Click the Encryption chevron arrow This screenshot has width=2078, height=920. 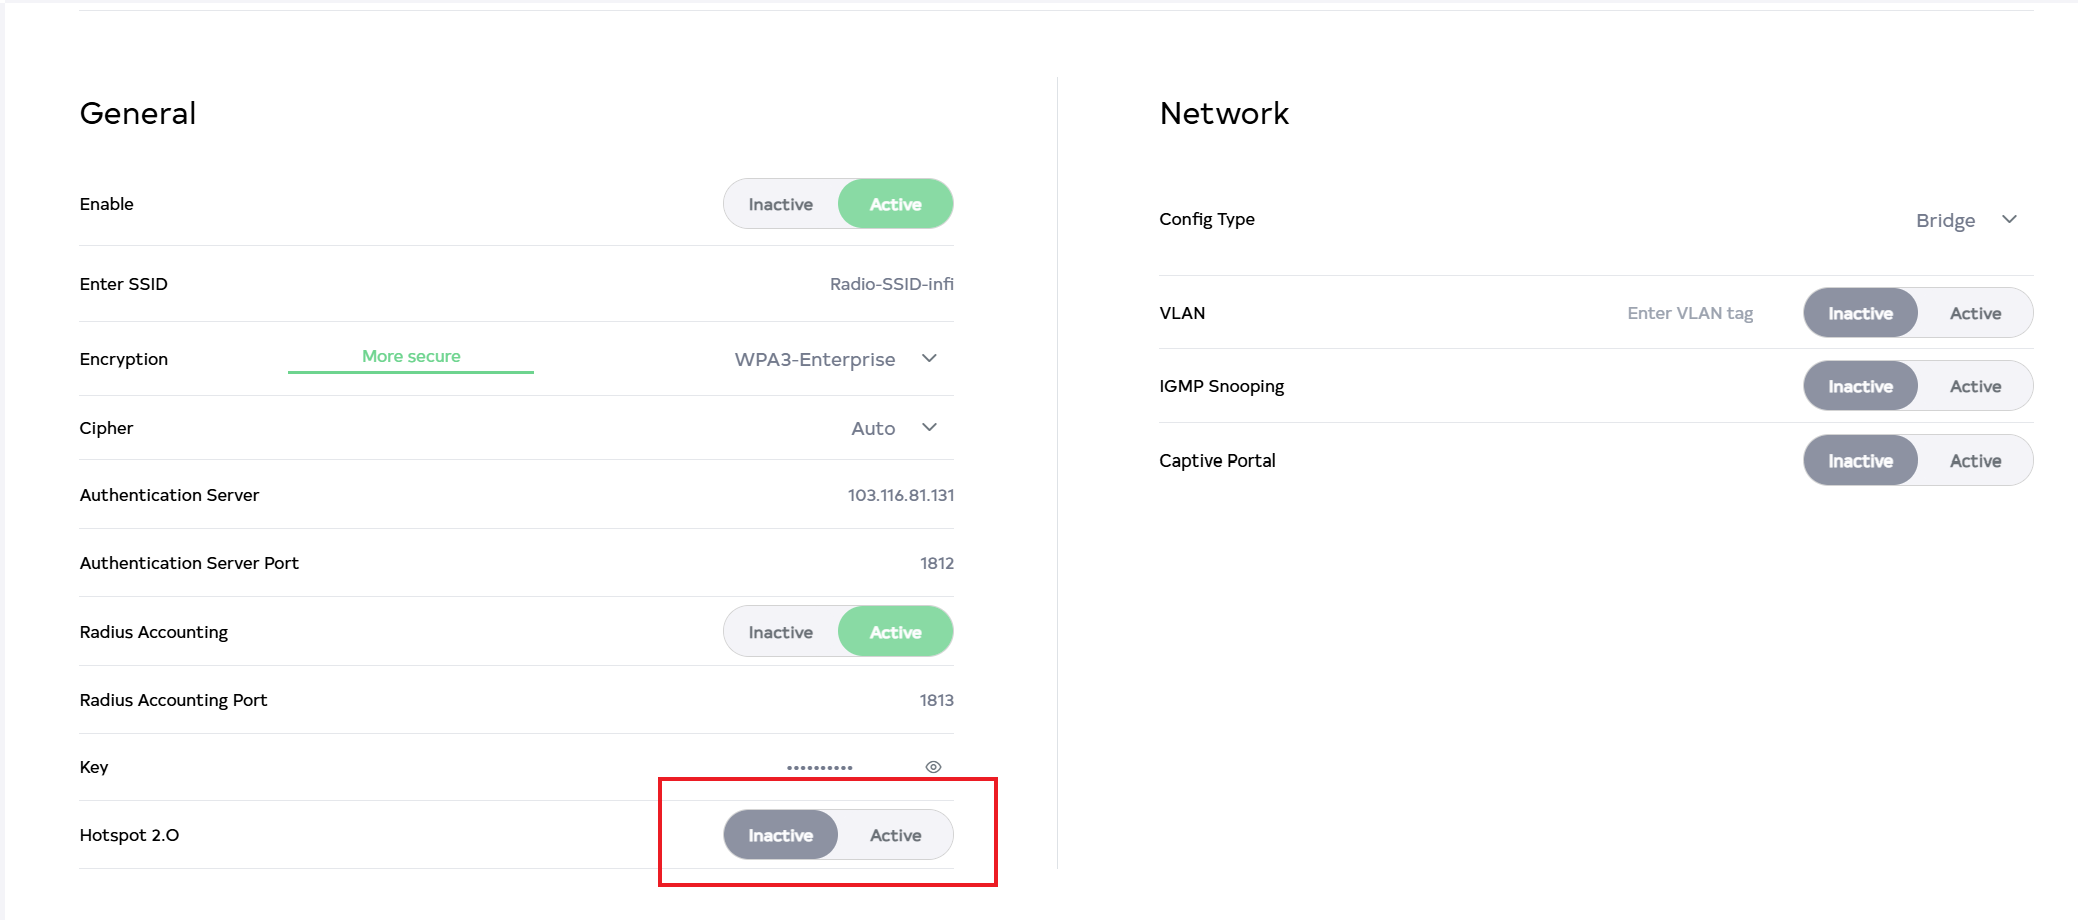(x=929, y=358)
